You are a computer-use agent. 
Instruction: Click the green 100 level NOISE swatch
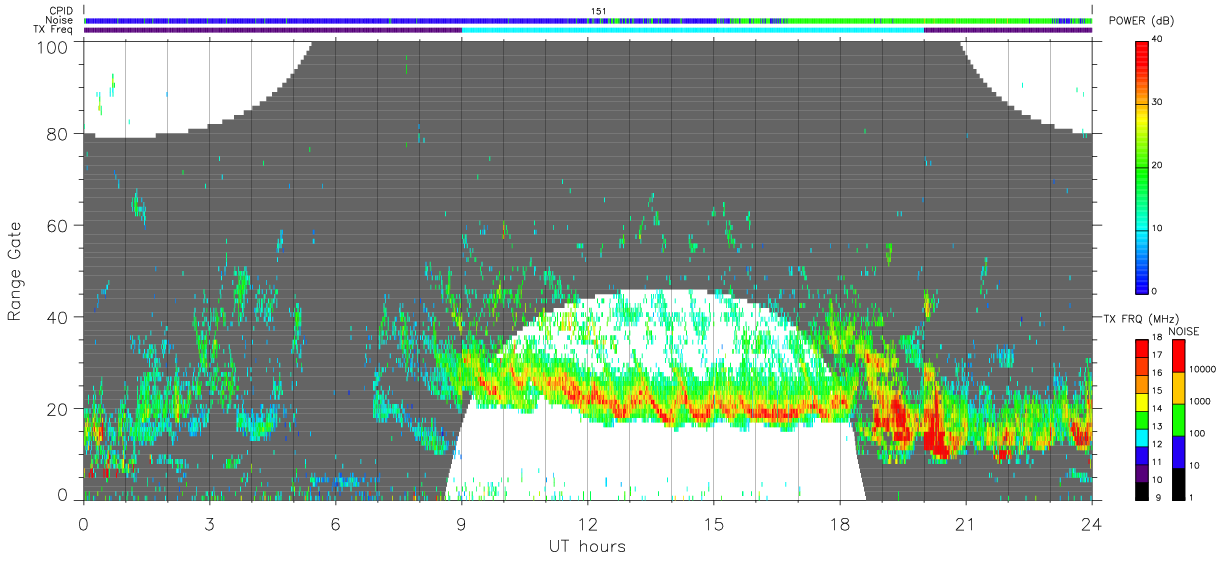pos(1178,420)
